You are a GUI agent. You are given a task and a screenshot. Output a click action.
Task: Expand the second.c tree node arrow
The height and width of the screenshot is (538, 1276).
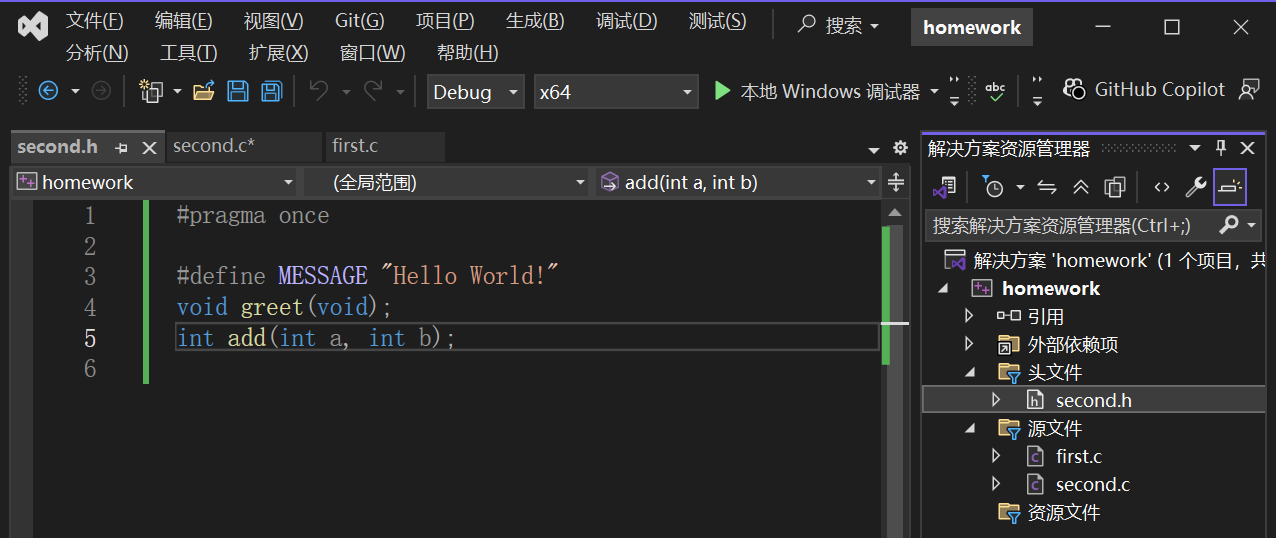point(995,484)
